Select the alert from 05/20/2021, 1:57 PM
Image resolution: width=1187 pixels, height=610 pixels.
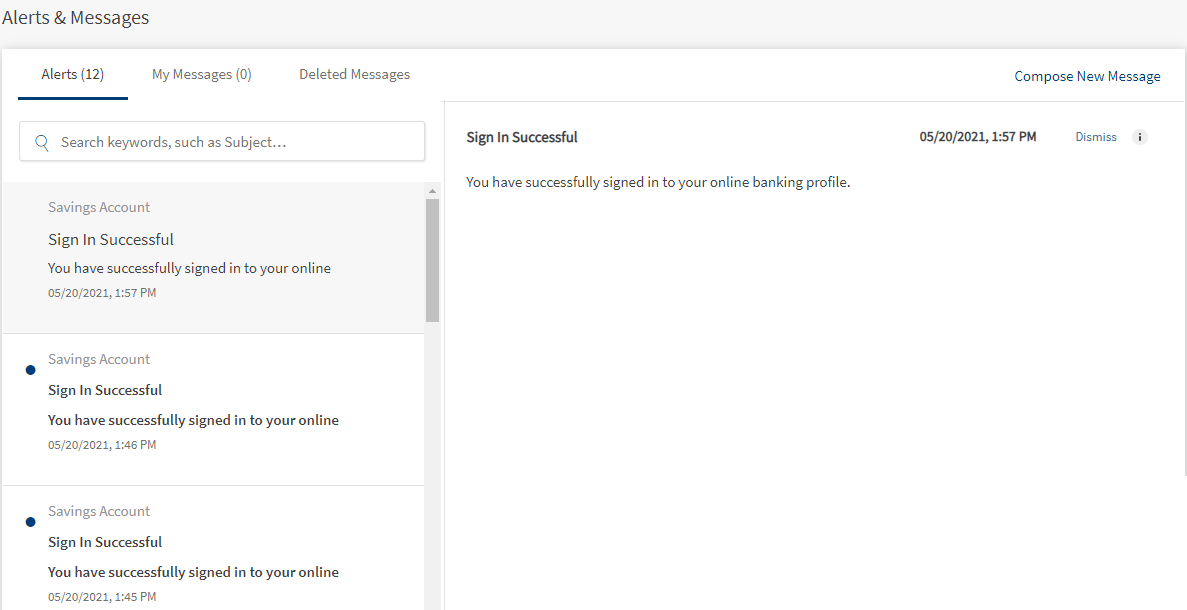point(212,256)
